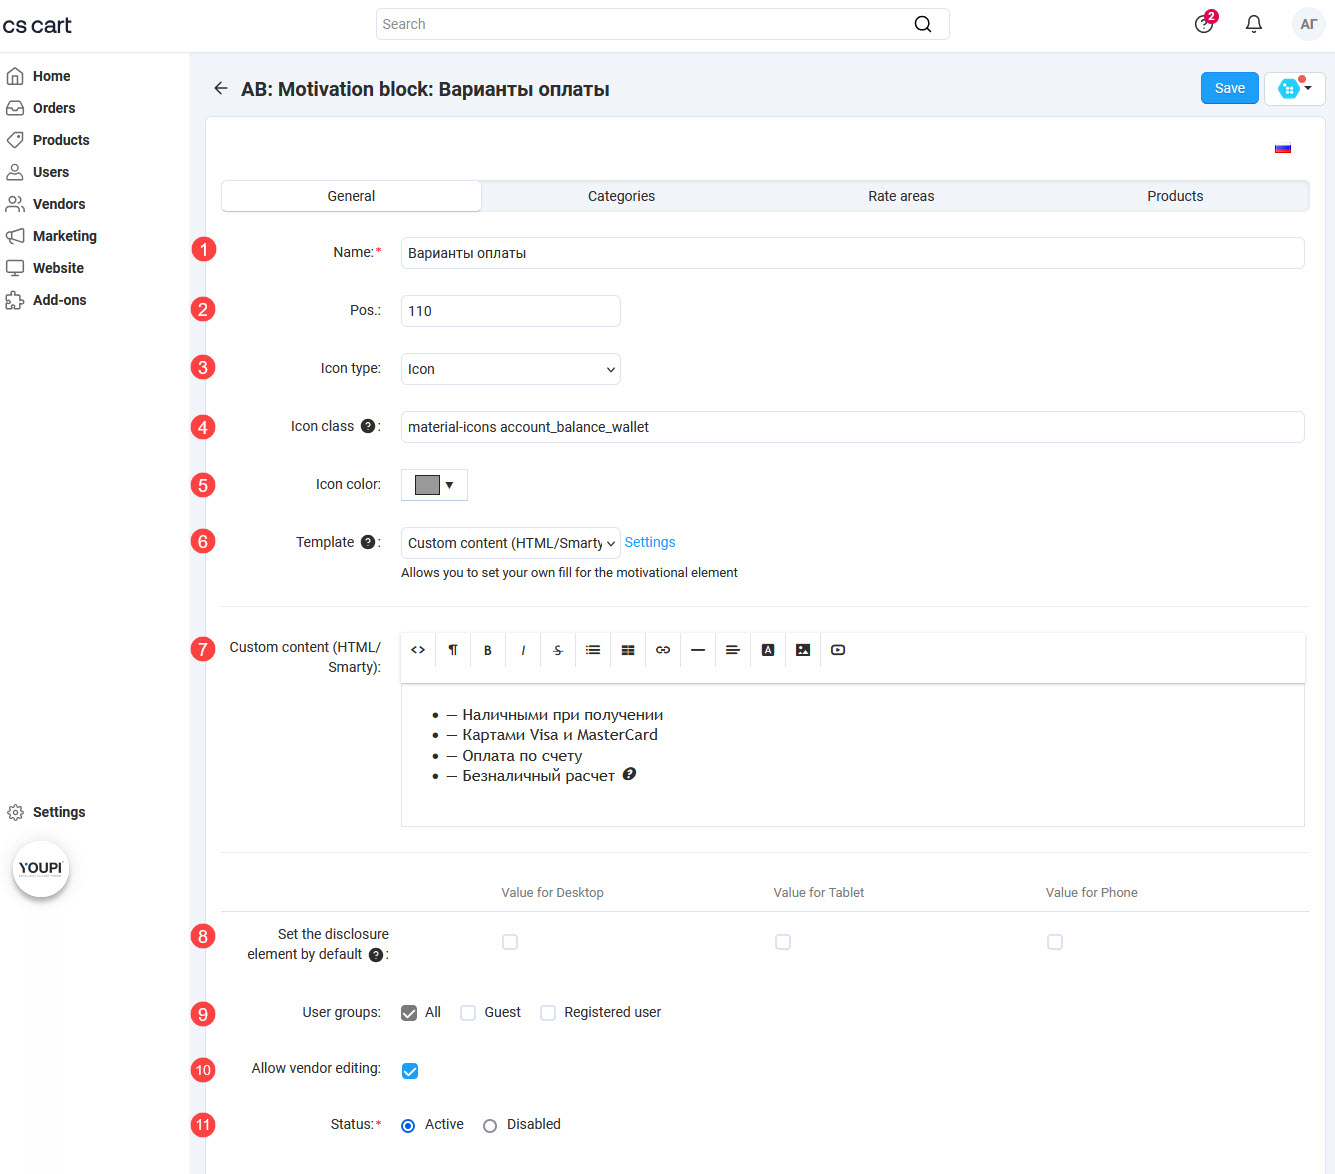
Task: Apply italic formatting in content editor
Action: tap(523, 650)
